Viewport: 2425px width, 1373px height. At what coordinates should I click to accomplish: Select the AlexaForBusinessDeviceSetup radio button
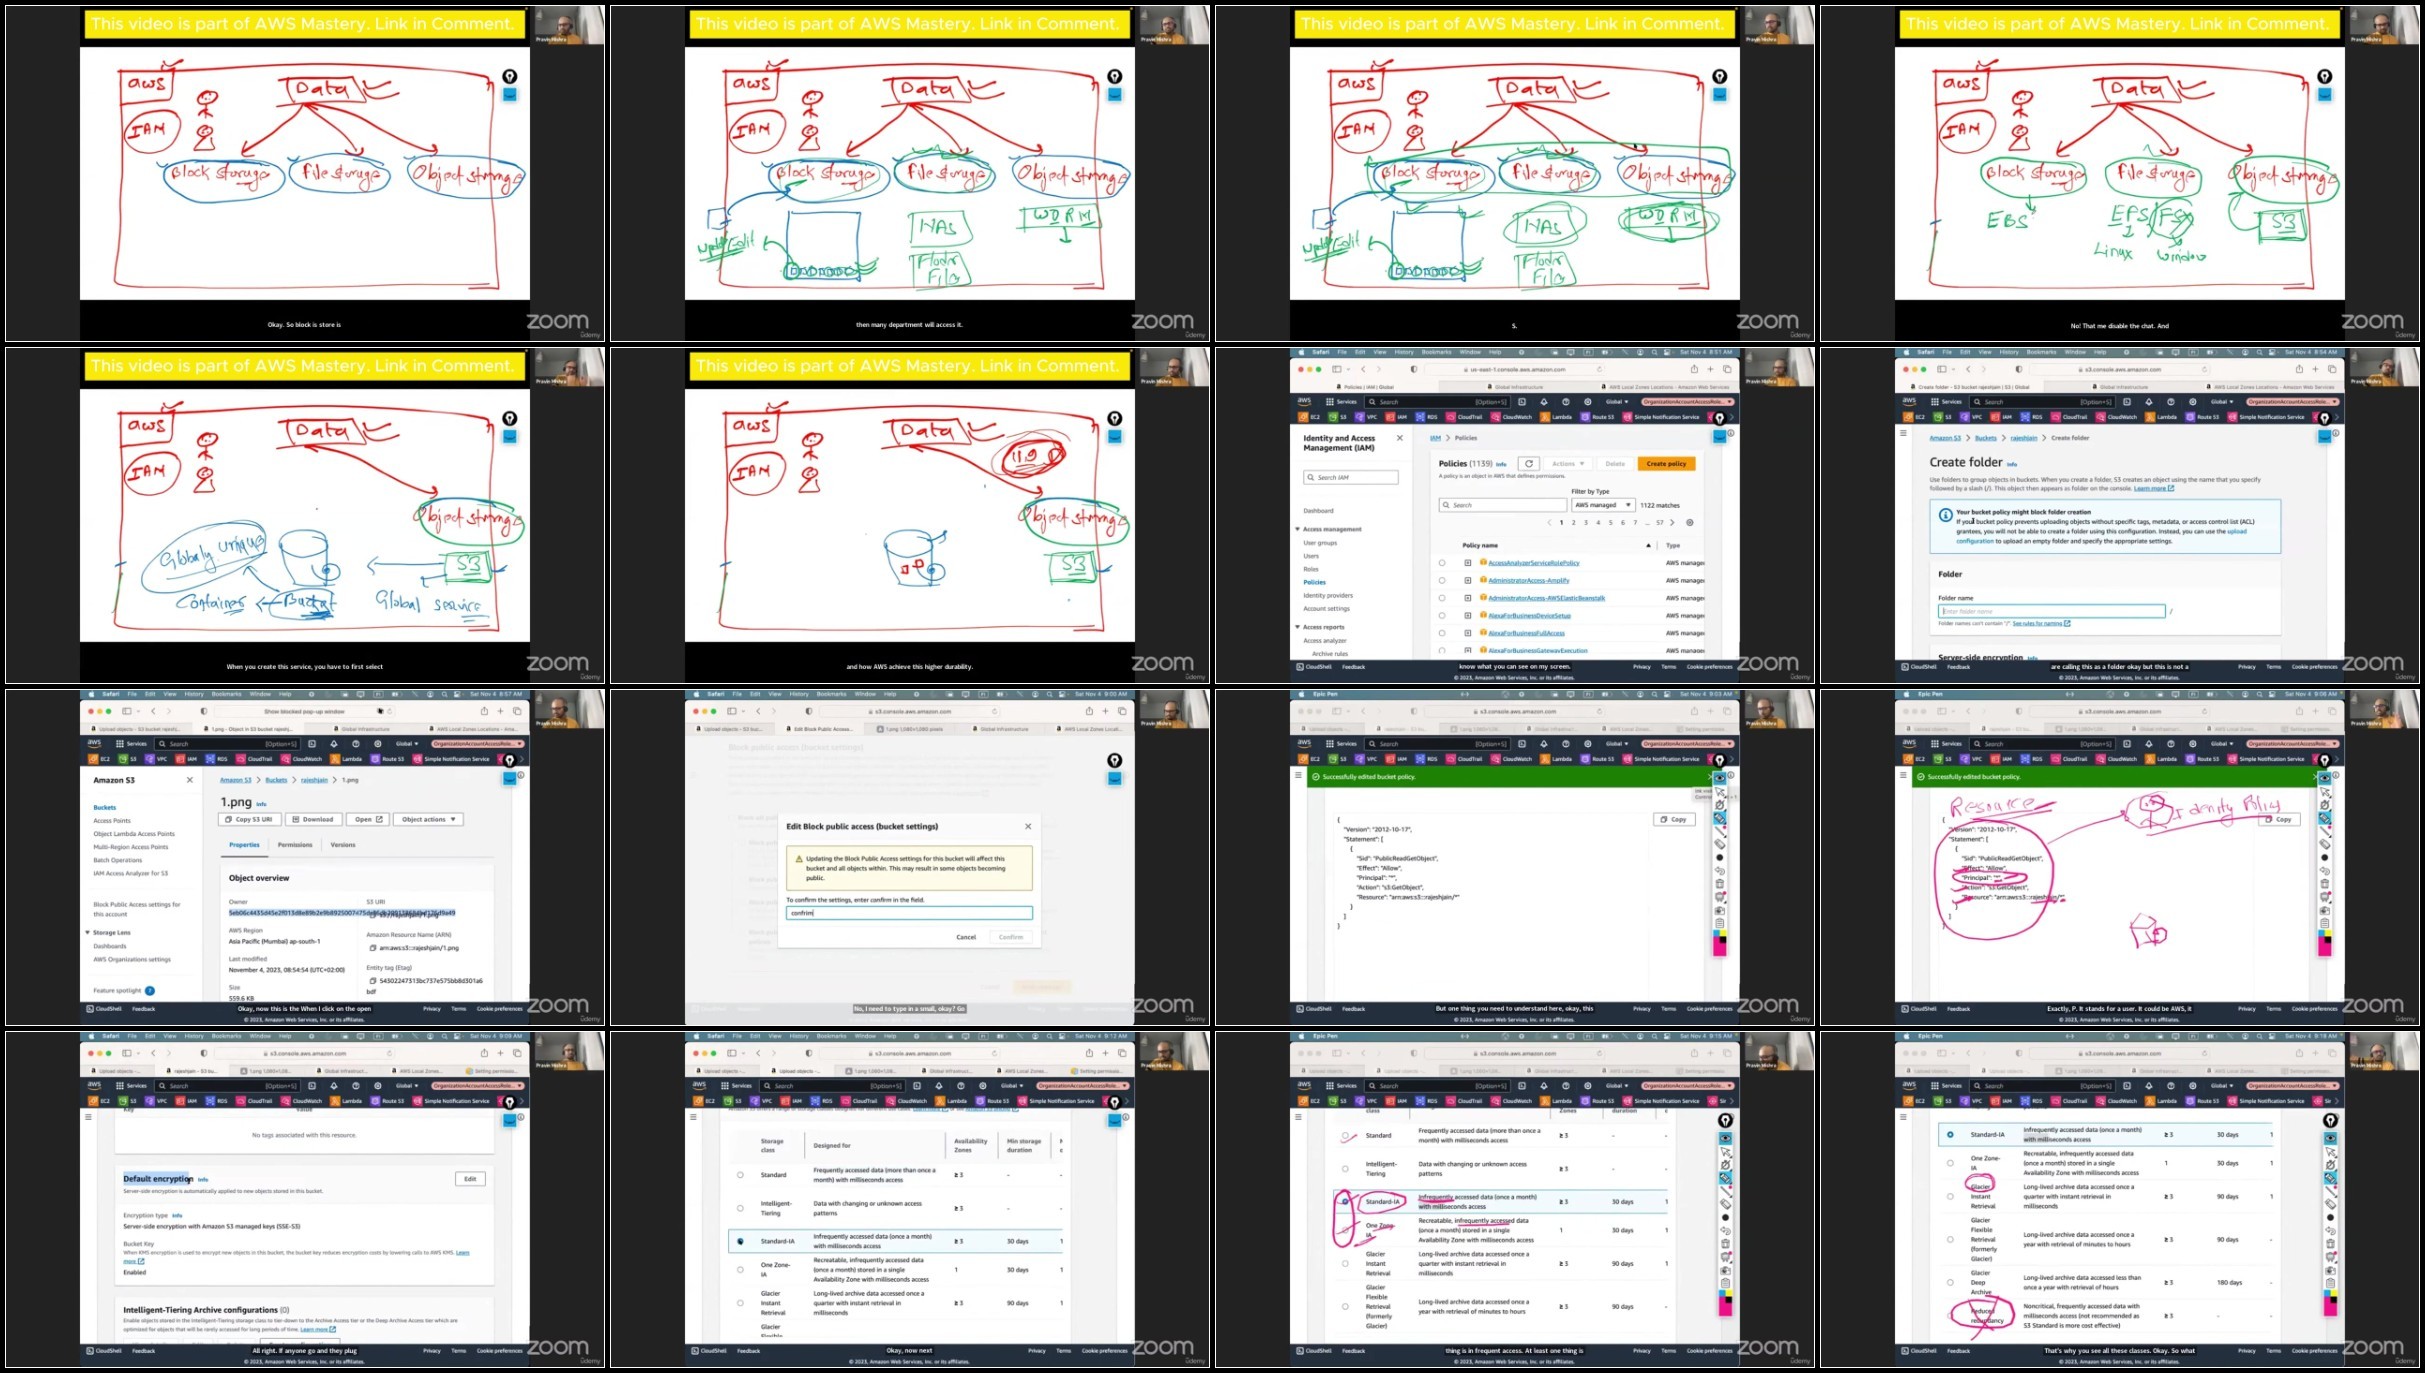pos(1442,615)
